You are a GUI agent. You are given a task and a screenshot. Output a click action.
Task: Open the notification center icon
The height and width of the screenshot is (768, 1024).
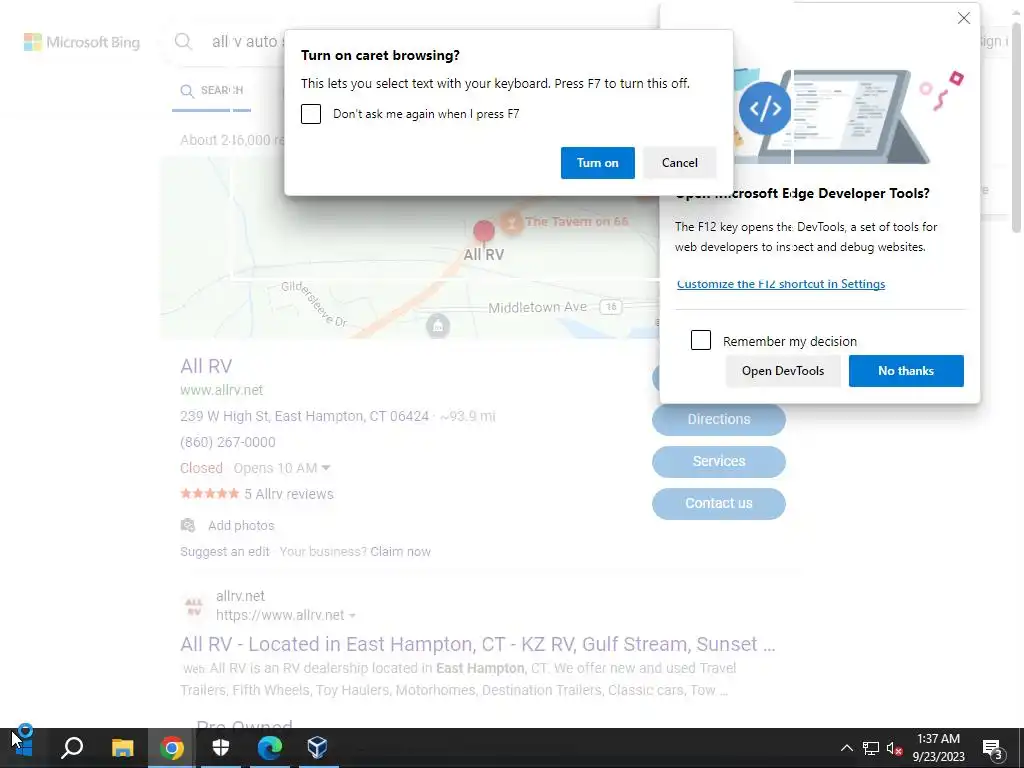pos(993,748)
